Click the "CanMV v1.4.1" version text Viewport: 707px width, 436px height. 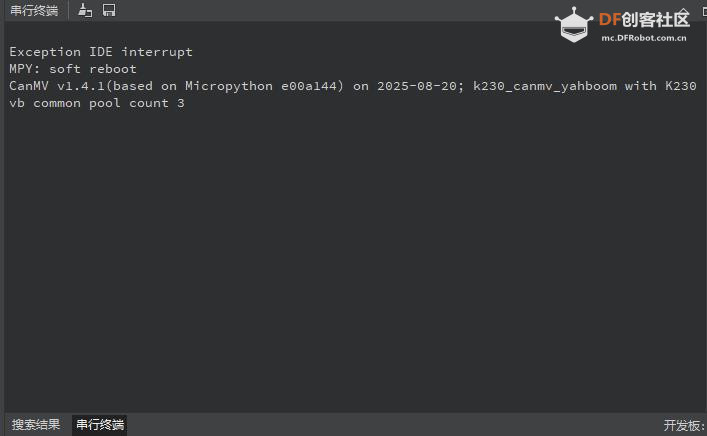(x=61, y=86)
